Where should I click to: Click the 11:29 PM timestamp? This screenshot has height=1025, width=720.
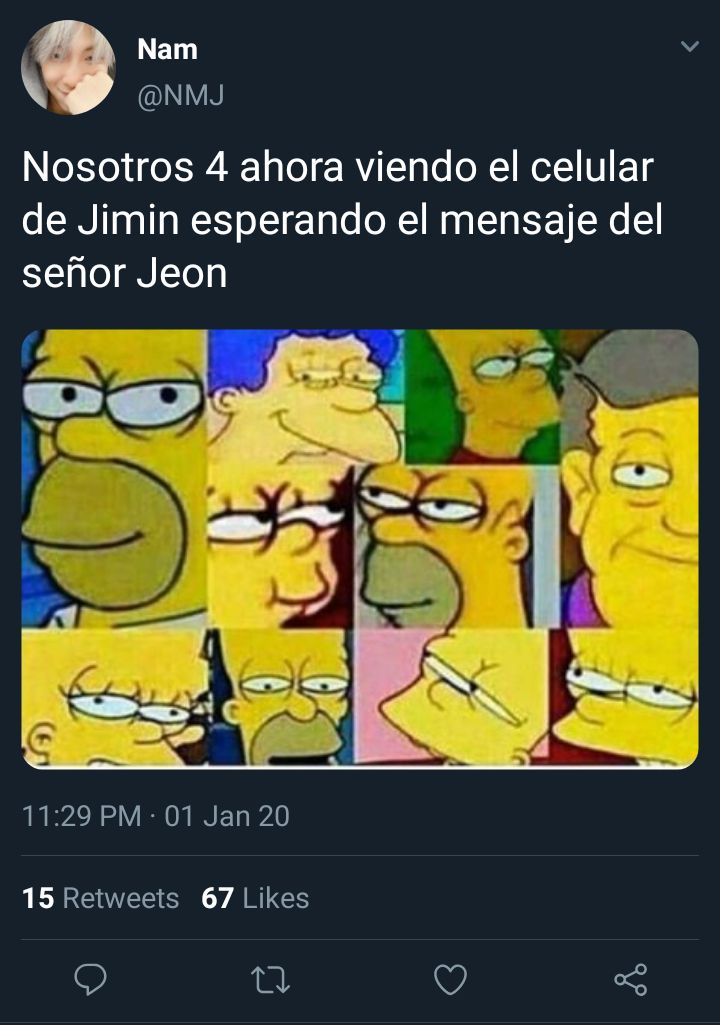click(x=81, y=816)
